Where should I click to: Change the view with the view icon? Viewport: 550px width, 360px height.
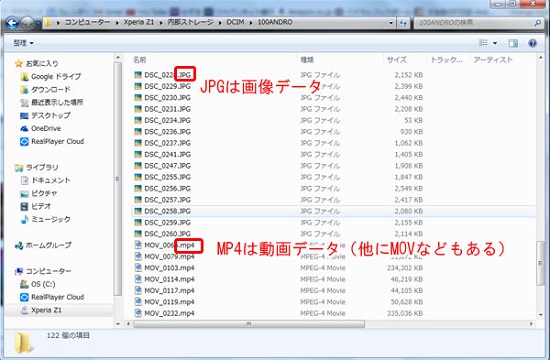tap(483, 43)
